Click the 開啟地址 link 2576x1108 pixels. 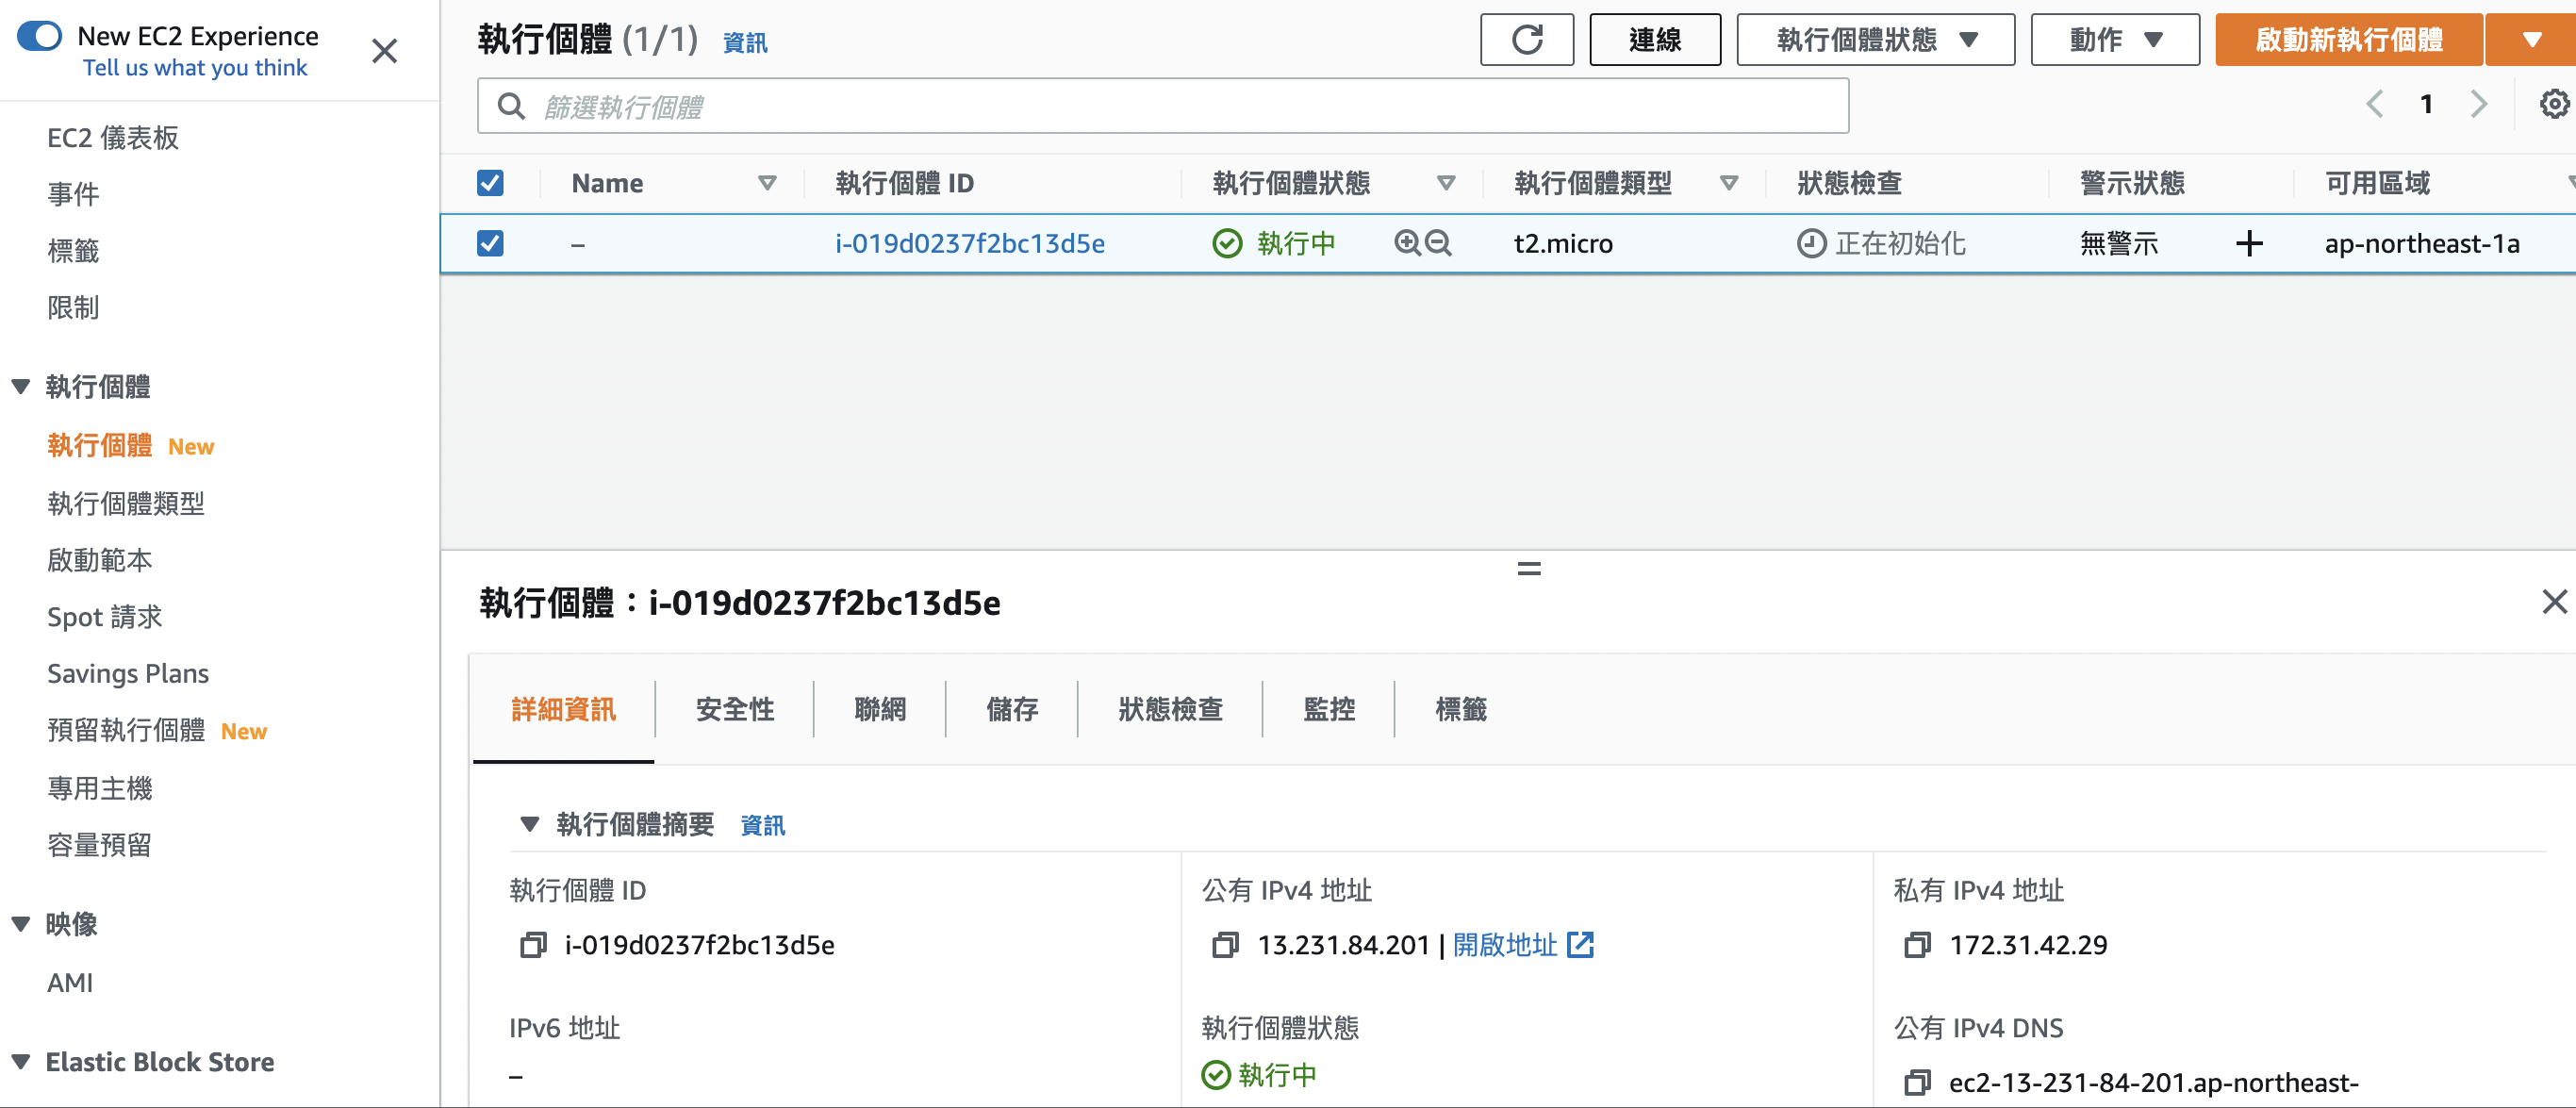pos(1505,945)
